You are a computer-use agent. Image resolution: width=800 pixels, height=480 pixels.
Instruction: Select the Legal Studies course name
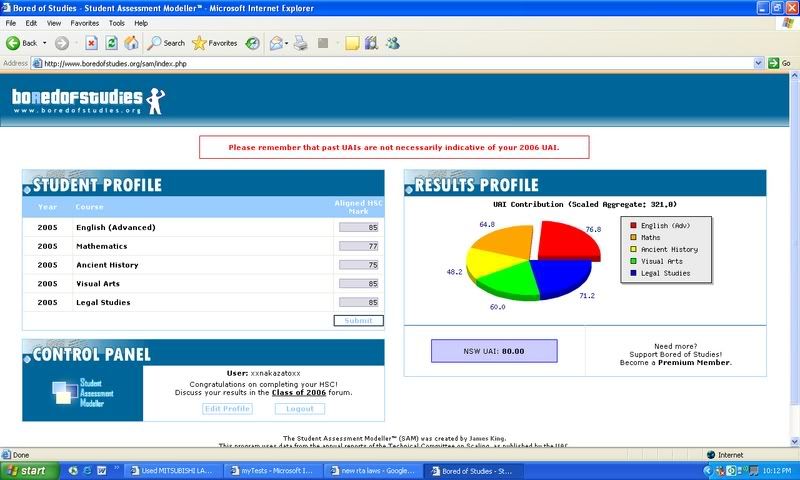[x=103, y=302]
